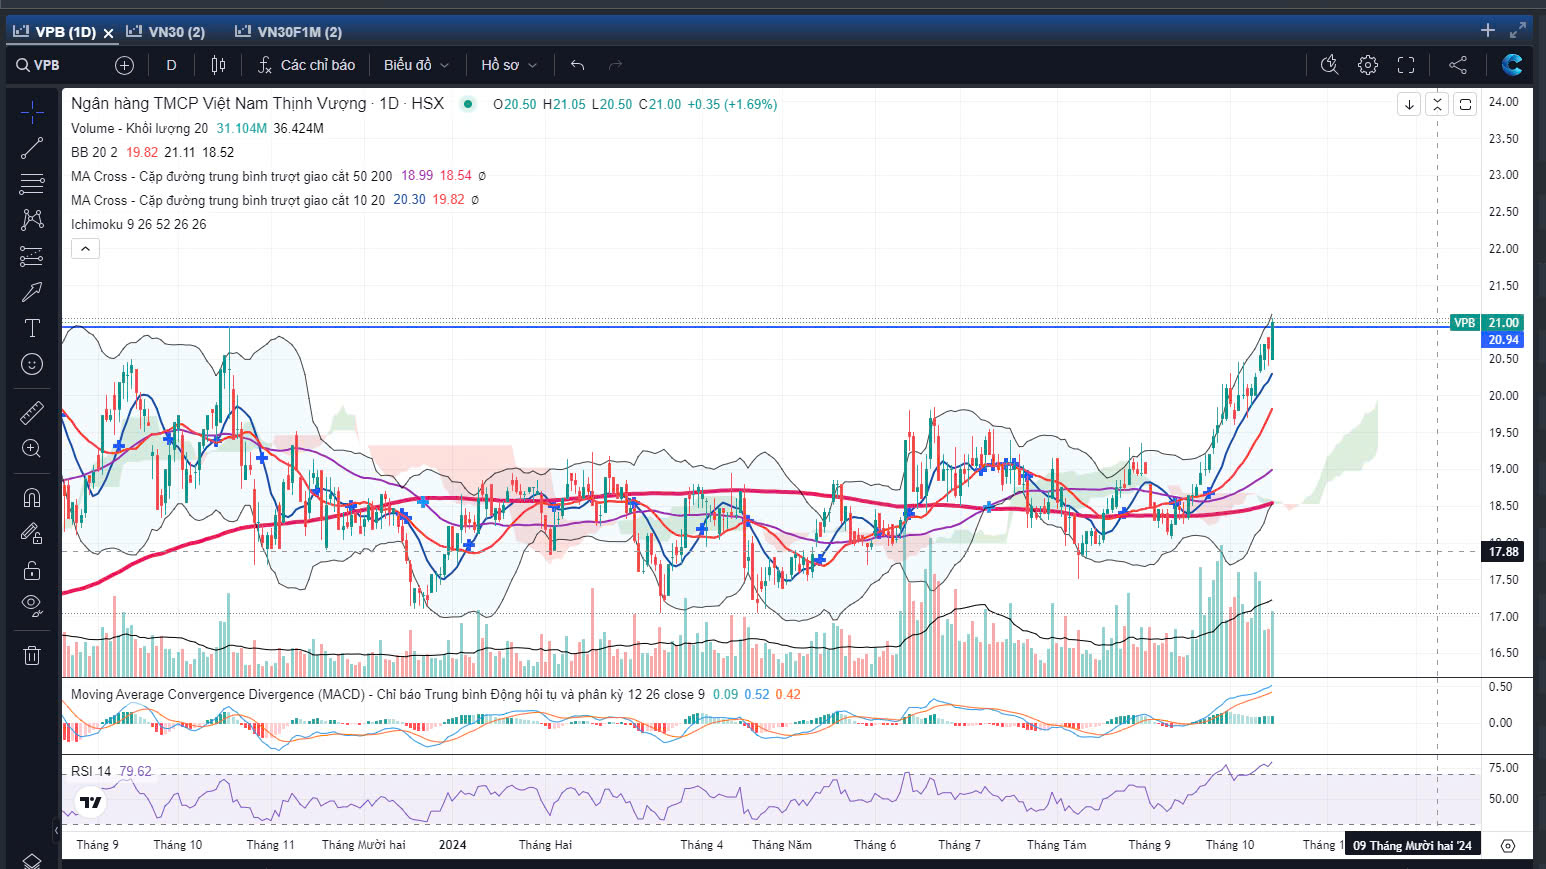Click the compare or add symbol plus icon
The width and height of the screenshot is (1546, 869).
[x=124, y=65]
